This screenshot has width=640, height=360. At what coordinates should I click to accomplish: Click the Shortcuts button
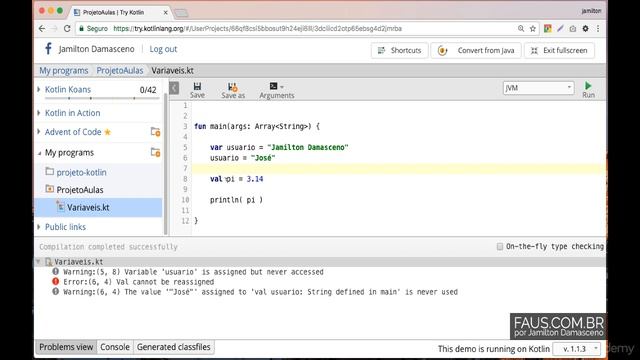tap(399, 50)
